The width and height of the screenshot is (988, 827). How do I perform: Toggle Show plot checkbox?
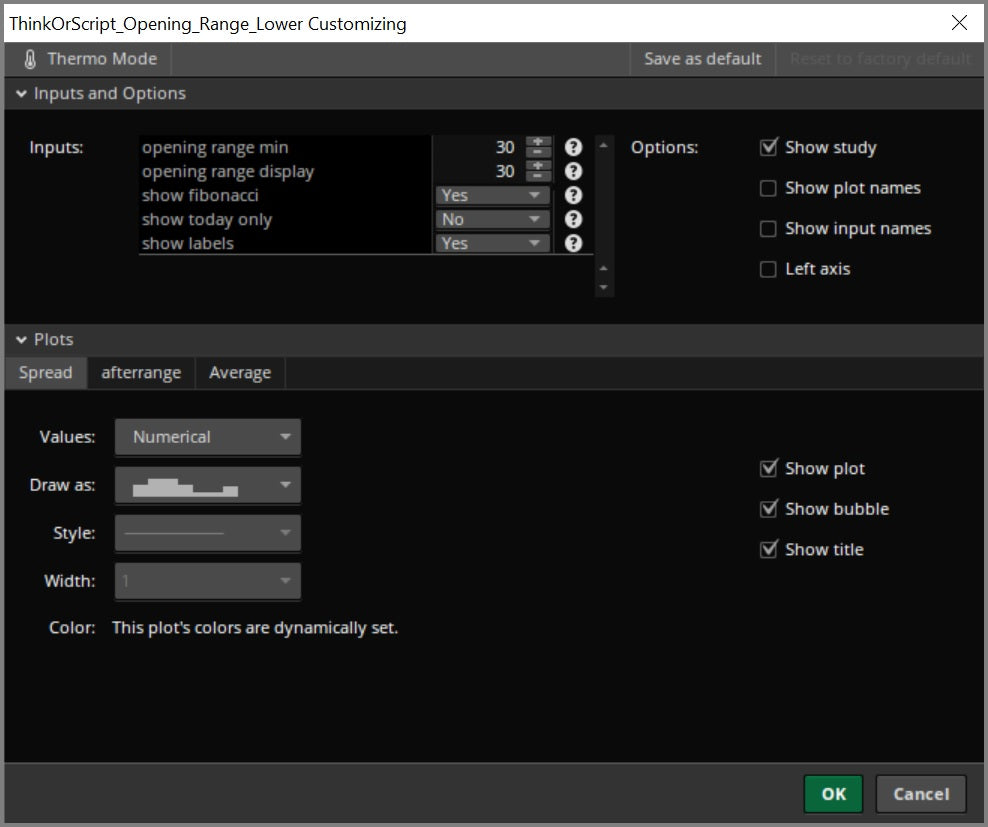pos(768,468)
